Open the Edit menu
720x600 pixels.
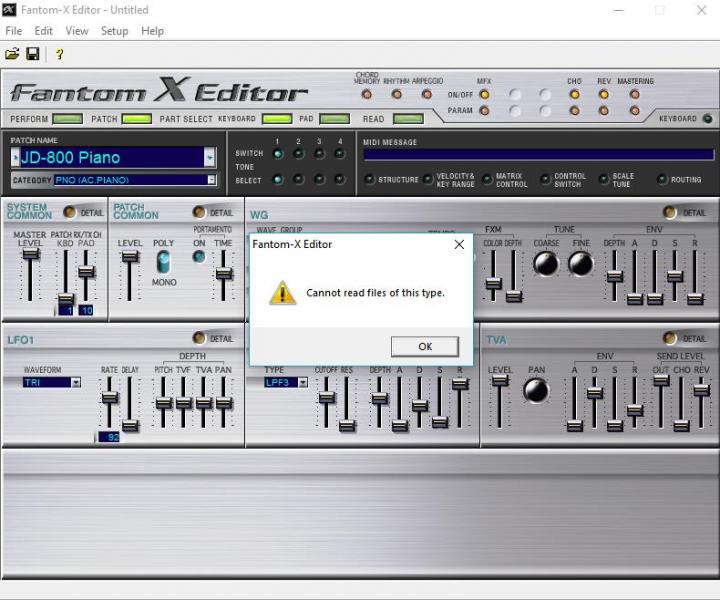(x=43, y=31)
